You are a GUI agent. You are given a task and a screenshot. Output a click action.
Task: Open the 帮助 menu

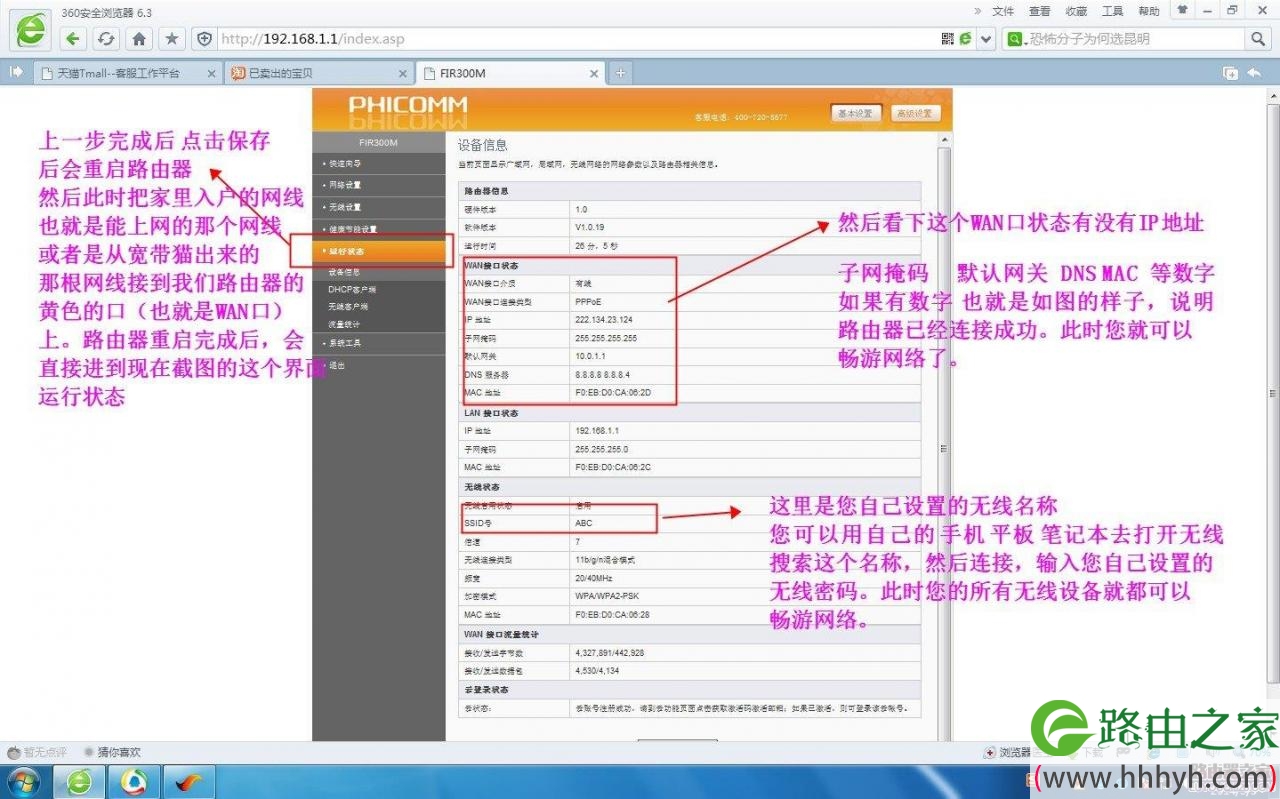(1149, 11)
